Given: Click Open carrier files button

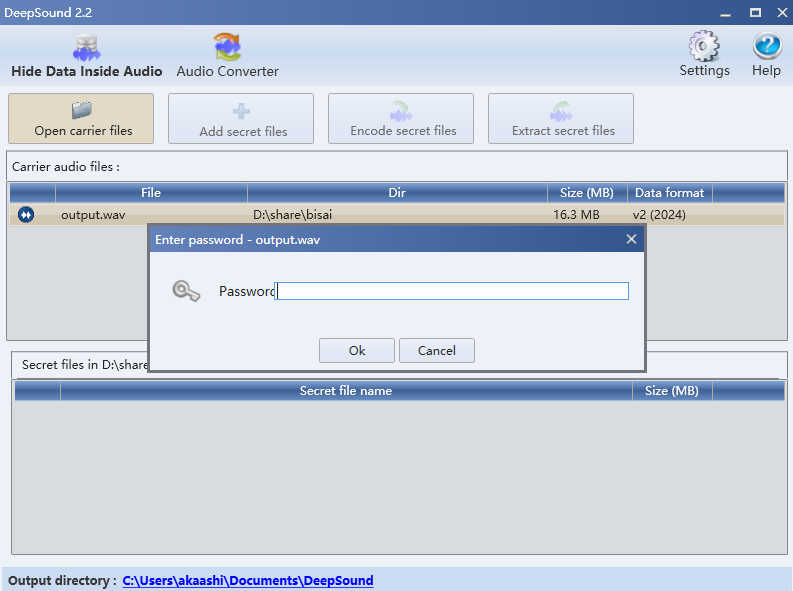Looking at the screenshot, I should (x=81, y=118).
